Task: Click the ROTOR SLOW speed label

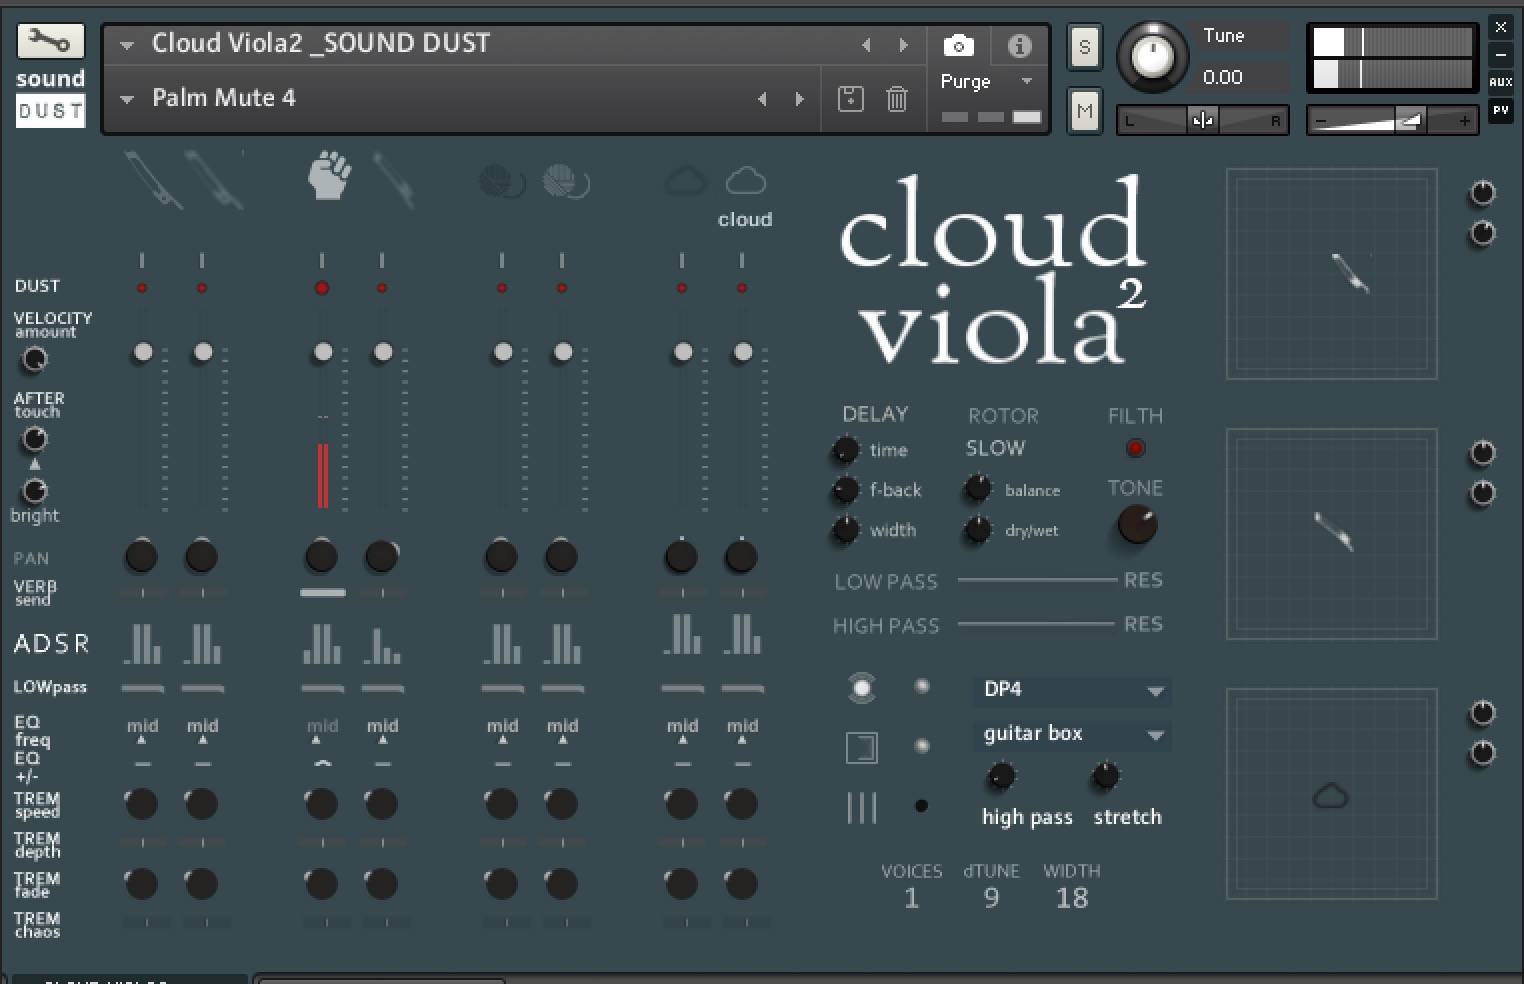Action: (995, 448)
